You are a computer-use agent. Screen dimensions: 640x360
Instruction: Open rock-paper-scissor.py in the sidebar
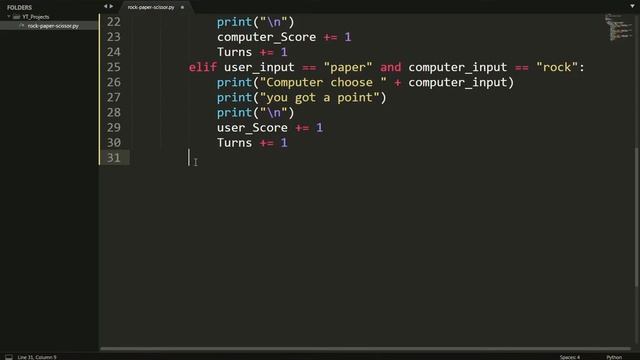click(x=53, y=26)
